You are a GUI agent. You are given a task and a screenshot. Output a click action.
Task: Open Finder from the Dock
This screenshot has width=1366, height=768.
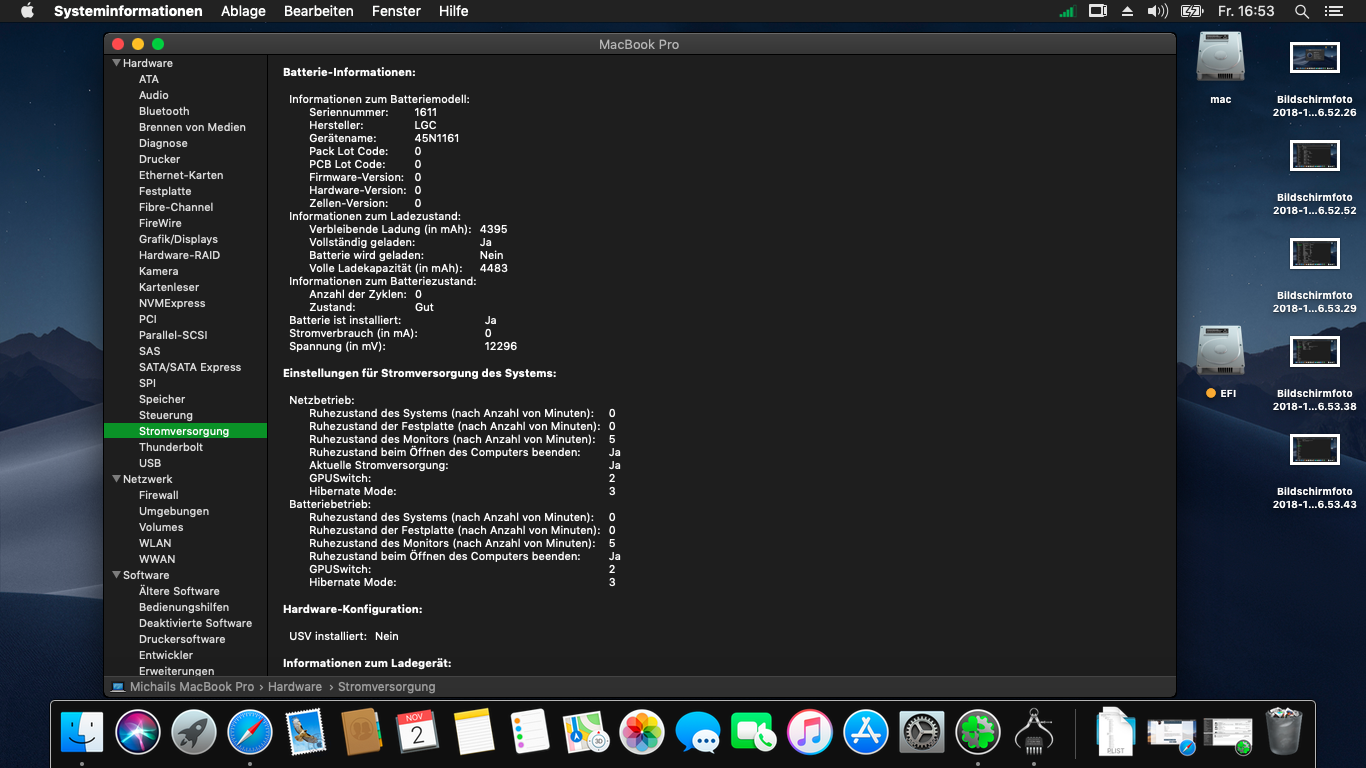tap(82, 732)
